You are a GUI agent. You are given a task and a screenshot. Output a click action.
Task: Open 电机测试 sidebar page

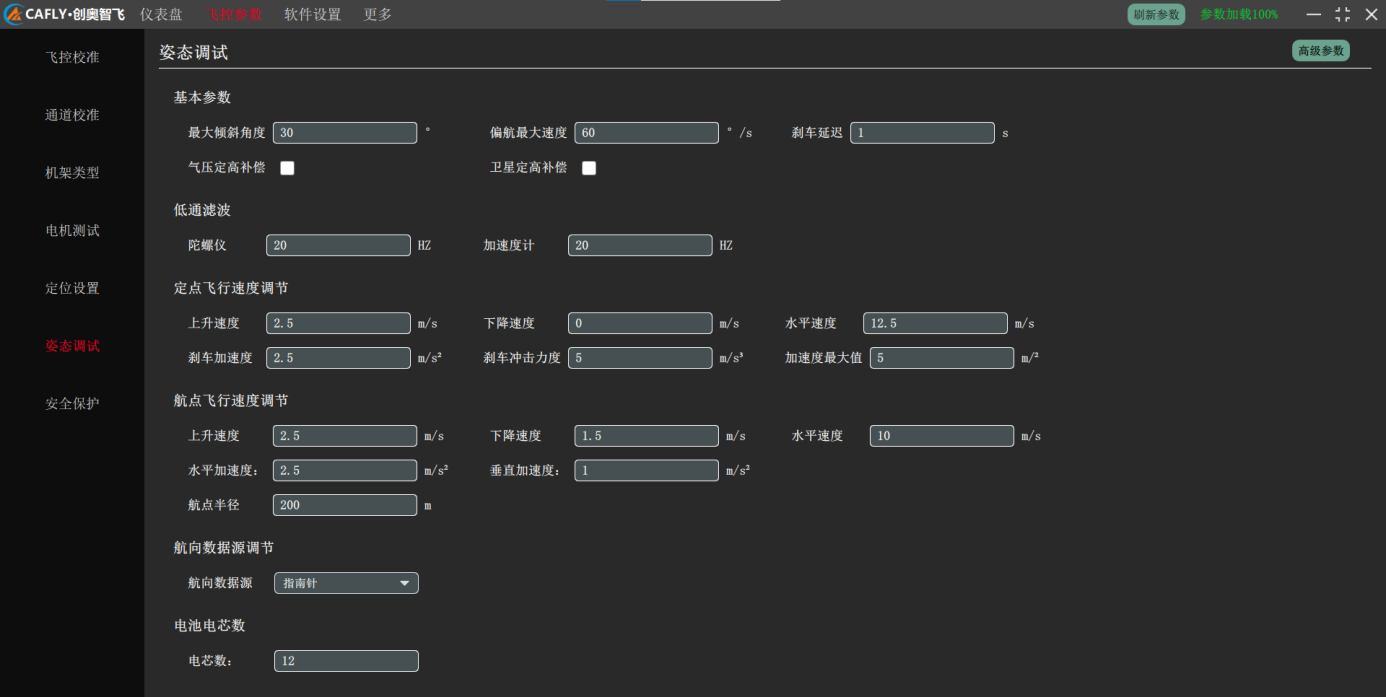pyautogui.click(x=72, y=230)
